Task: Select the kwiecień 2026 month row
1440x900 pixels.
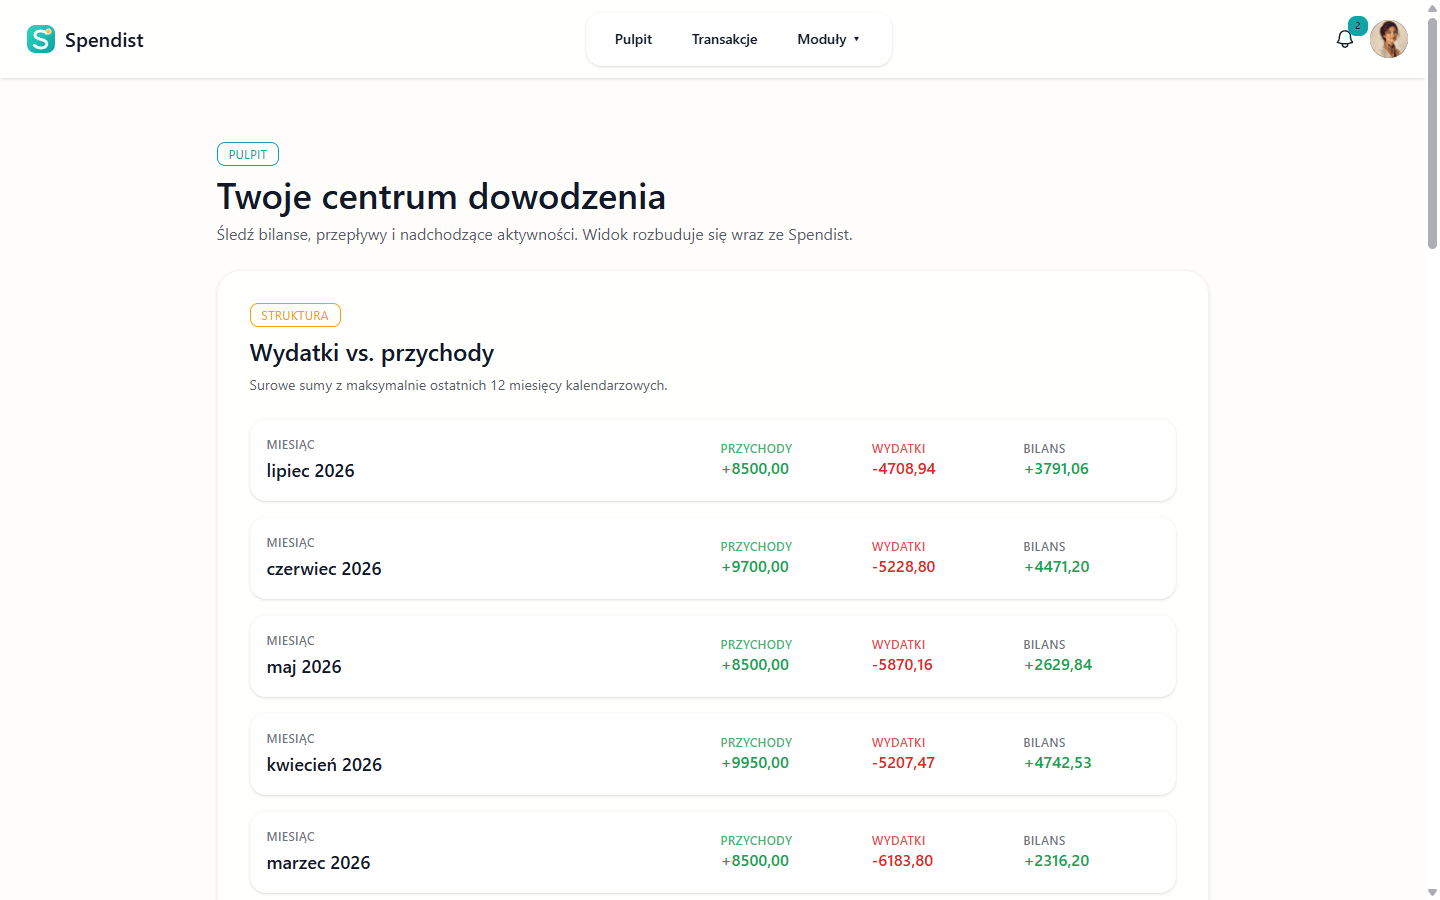Action: click(713, 754)
